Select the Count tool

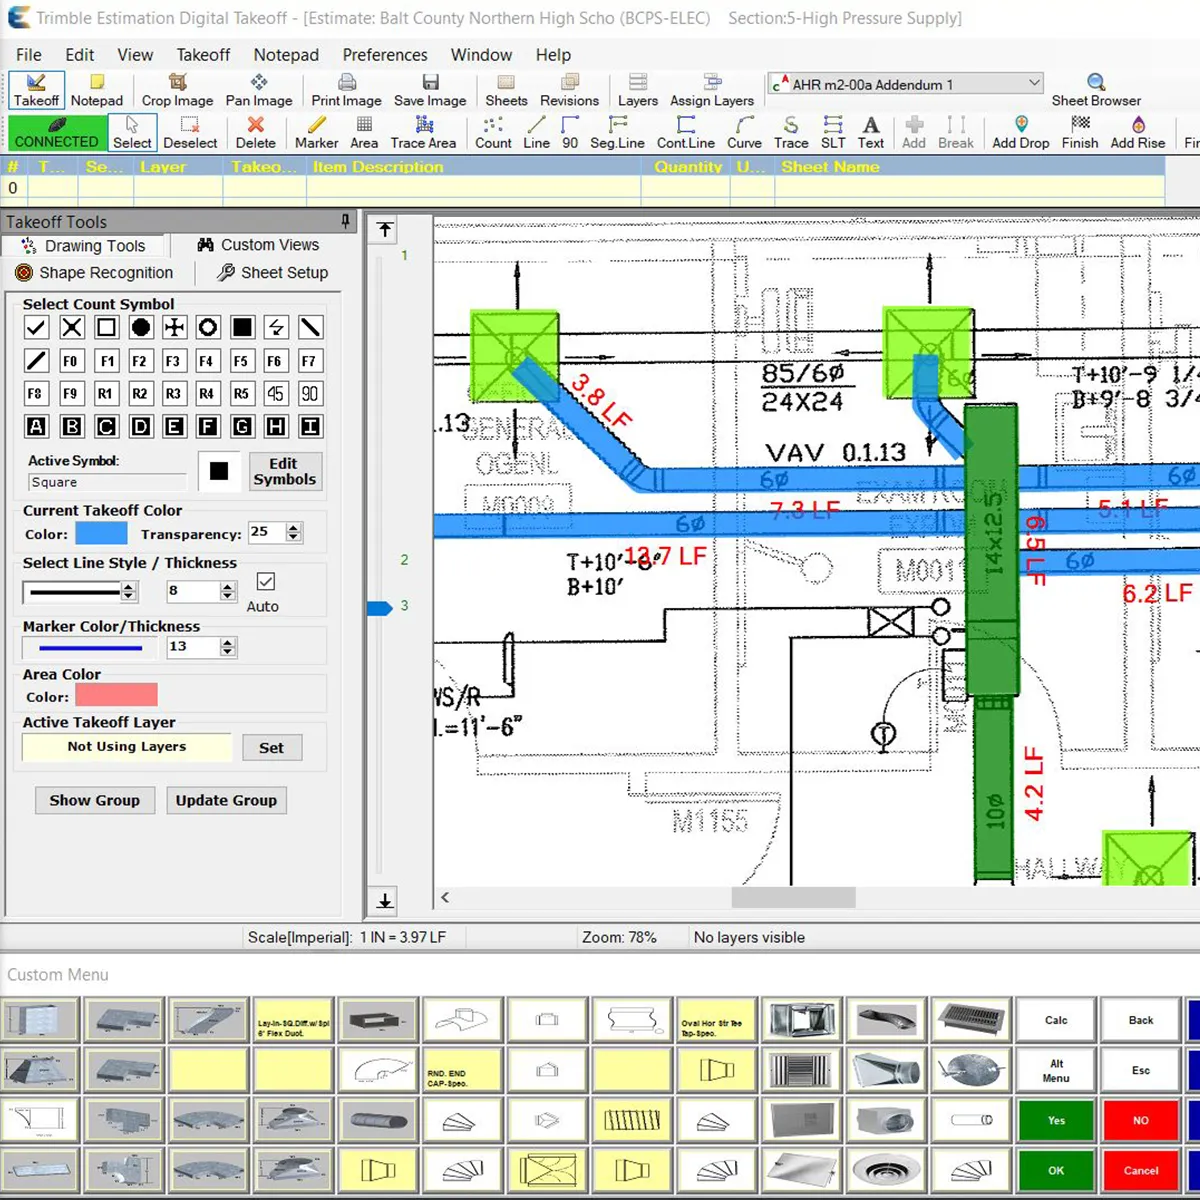492,131
